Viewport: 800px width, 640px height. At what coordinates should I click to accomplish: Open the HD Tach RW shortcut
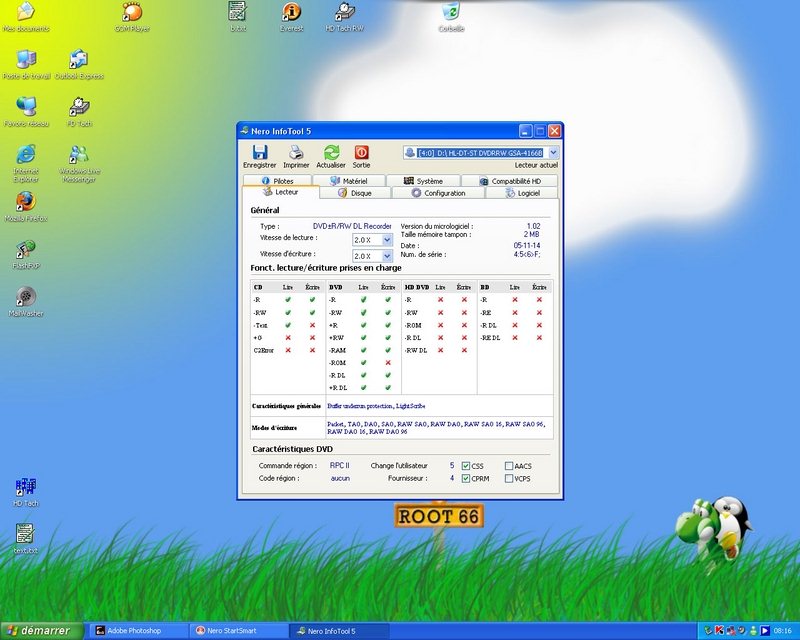click(344, 17)
